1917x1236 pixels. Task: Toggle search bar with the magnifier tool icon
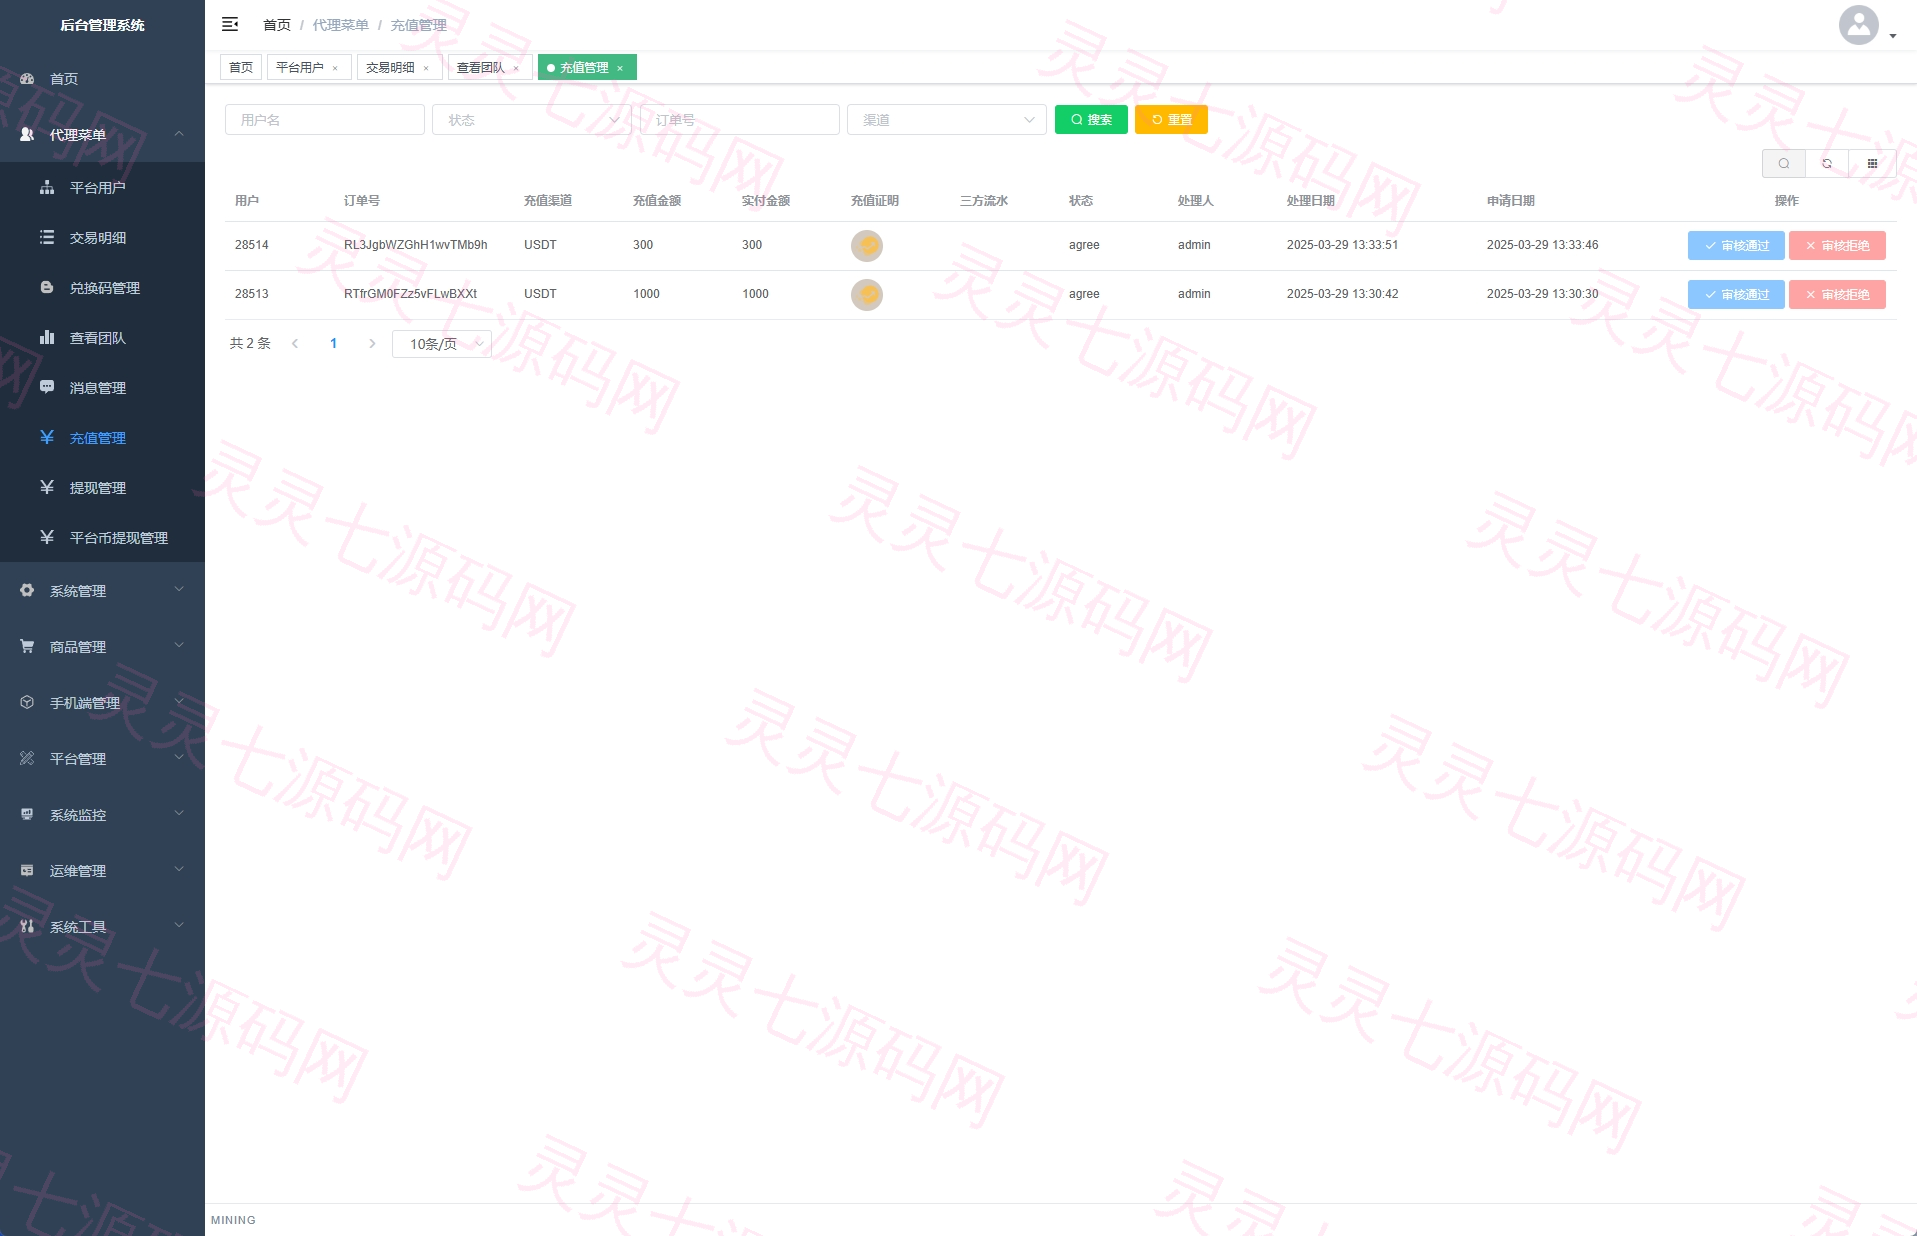click(1783, 163)
